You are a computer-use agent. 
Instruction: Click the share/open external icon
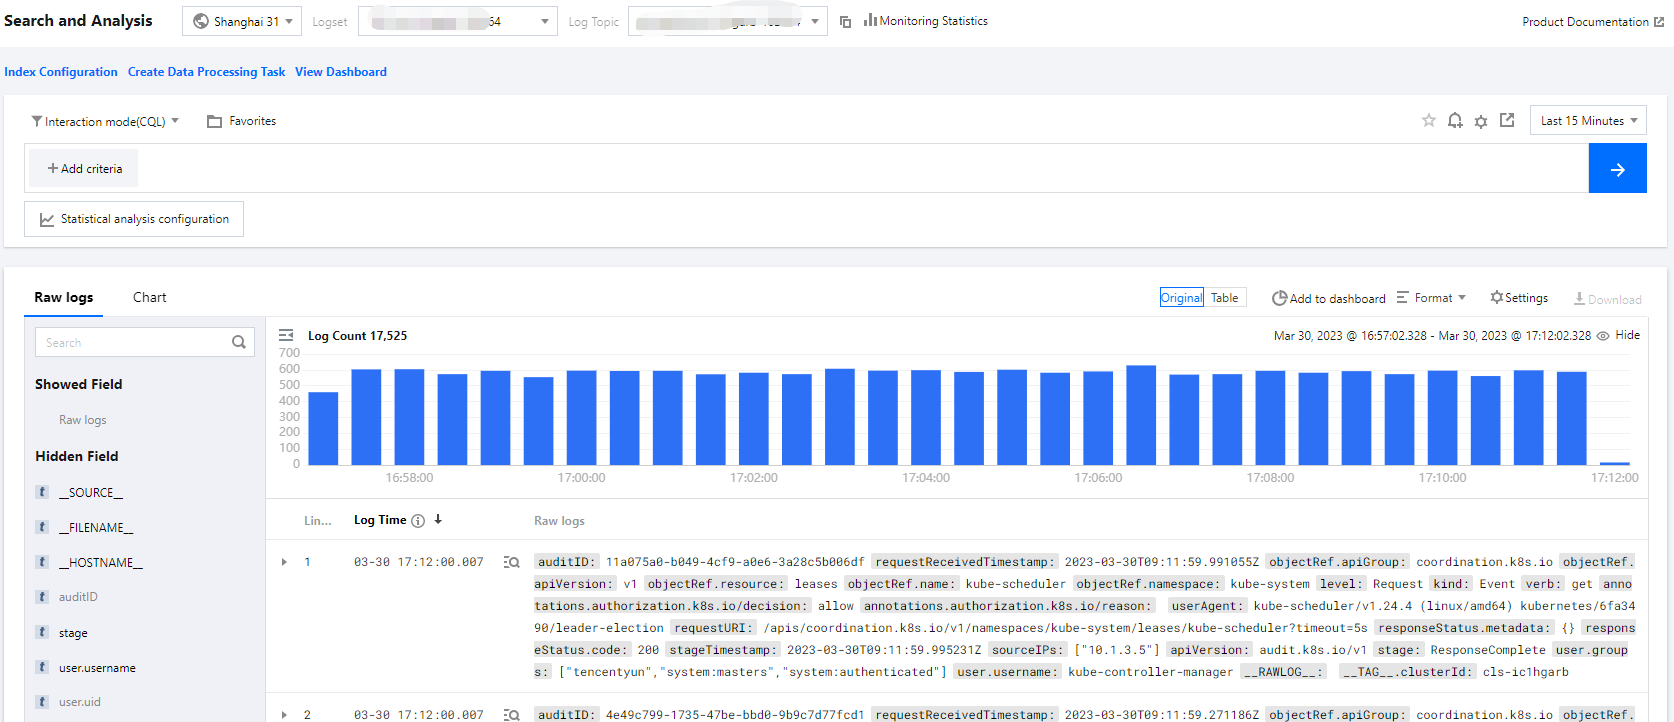1507,121
